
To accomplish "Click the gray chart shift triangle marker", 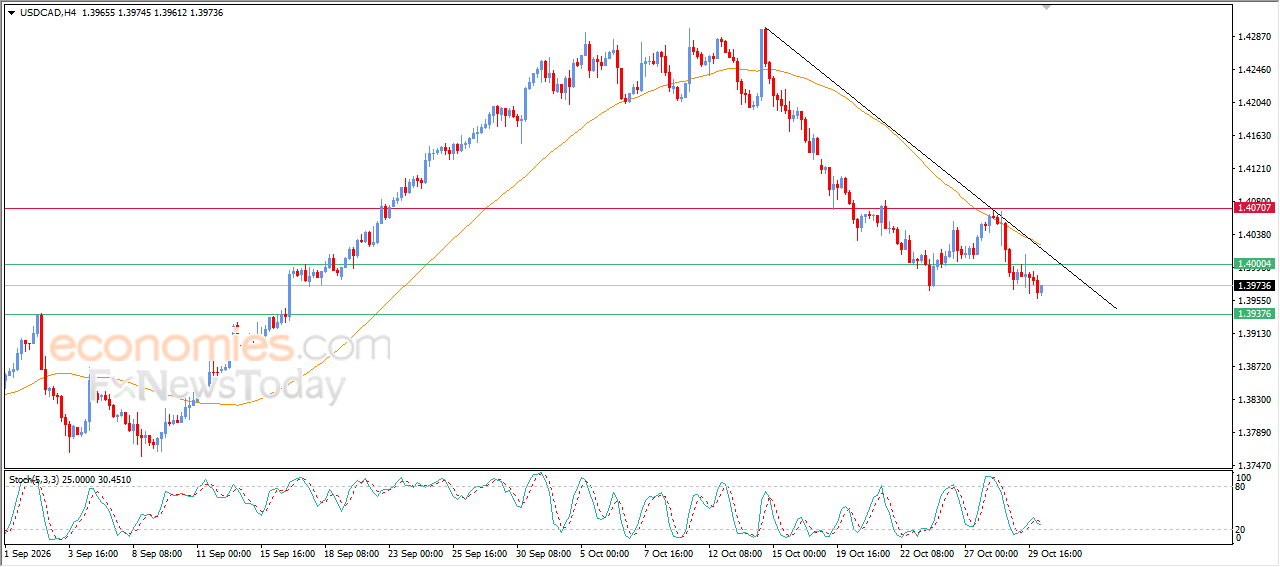I will [1046, 7].
